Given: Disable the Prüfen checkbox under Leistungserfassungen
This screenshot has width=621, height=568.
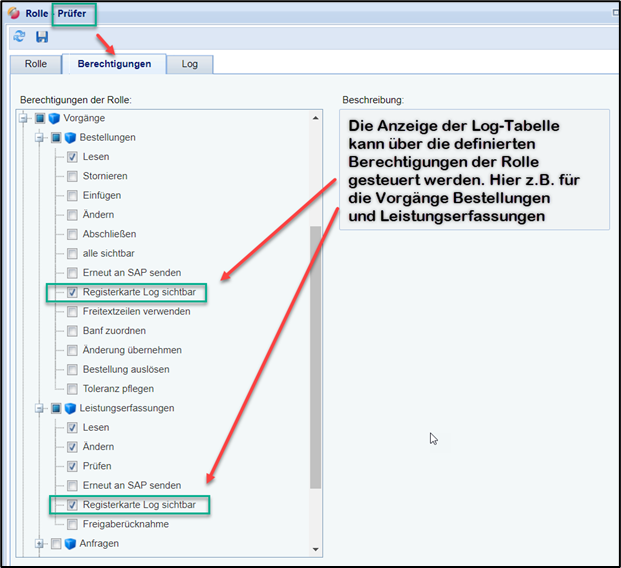Looking at the screenshot, I should click(73, 466).
